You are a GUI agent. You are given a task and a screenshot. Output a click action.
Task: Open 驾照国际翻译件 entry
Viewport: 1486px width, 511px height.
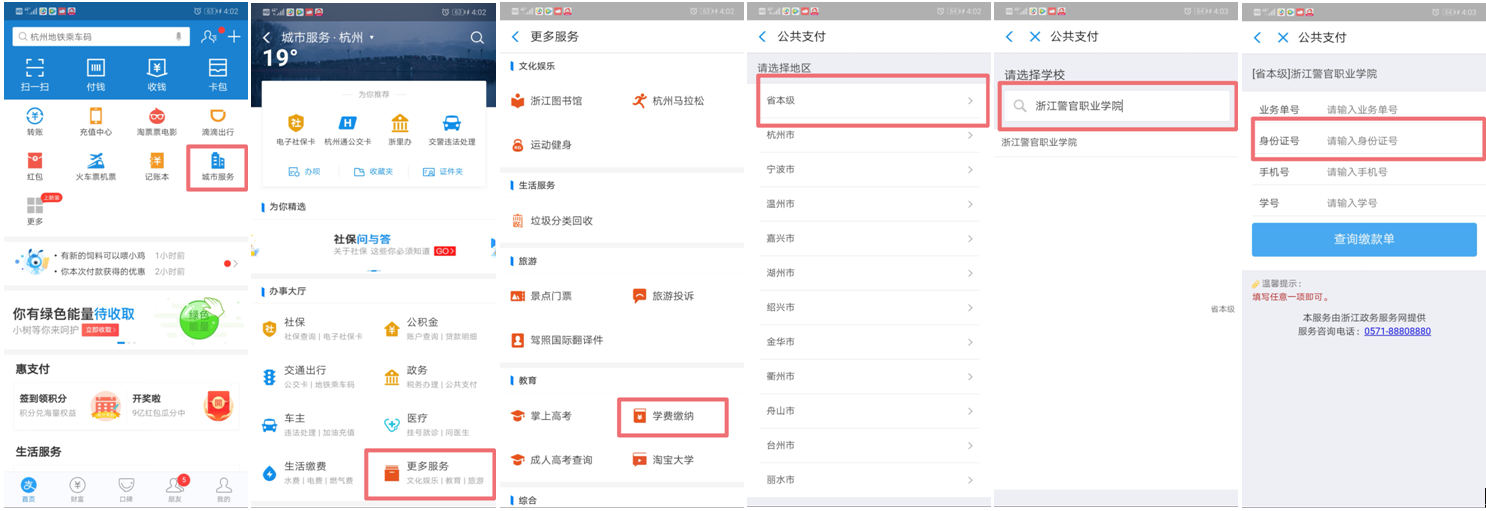tap(557, 340)
